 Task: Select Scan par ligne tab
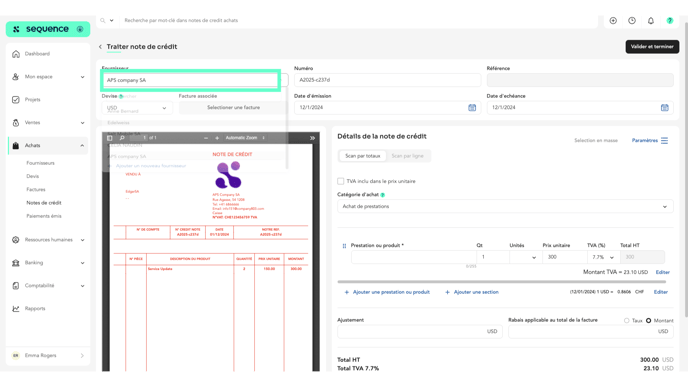coord(408,156)
